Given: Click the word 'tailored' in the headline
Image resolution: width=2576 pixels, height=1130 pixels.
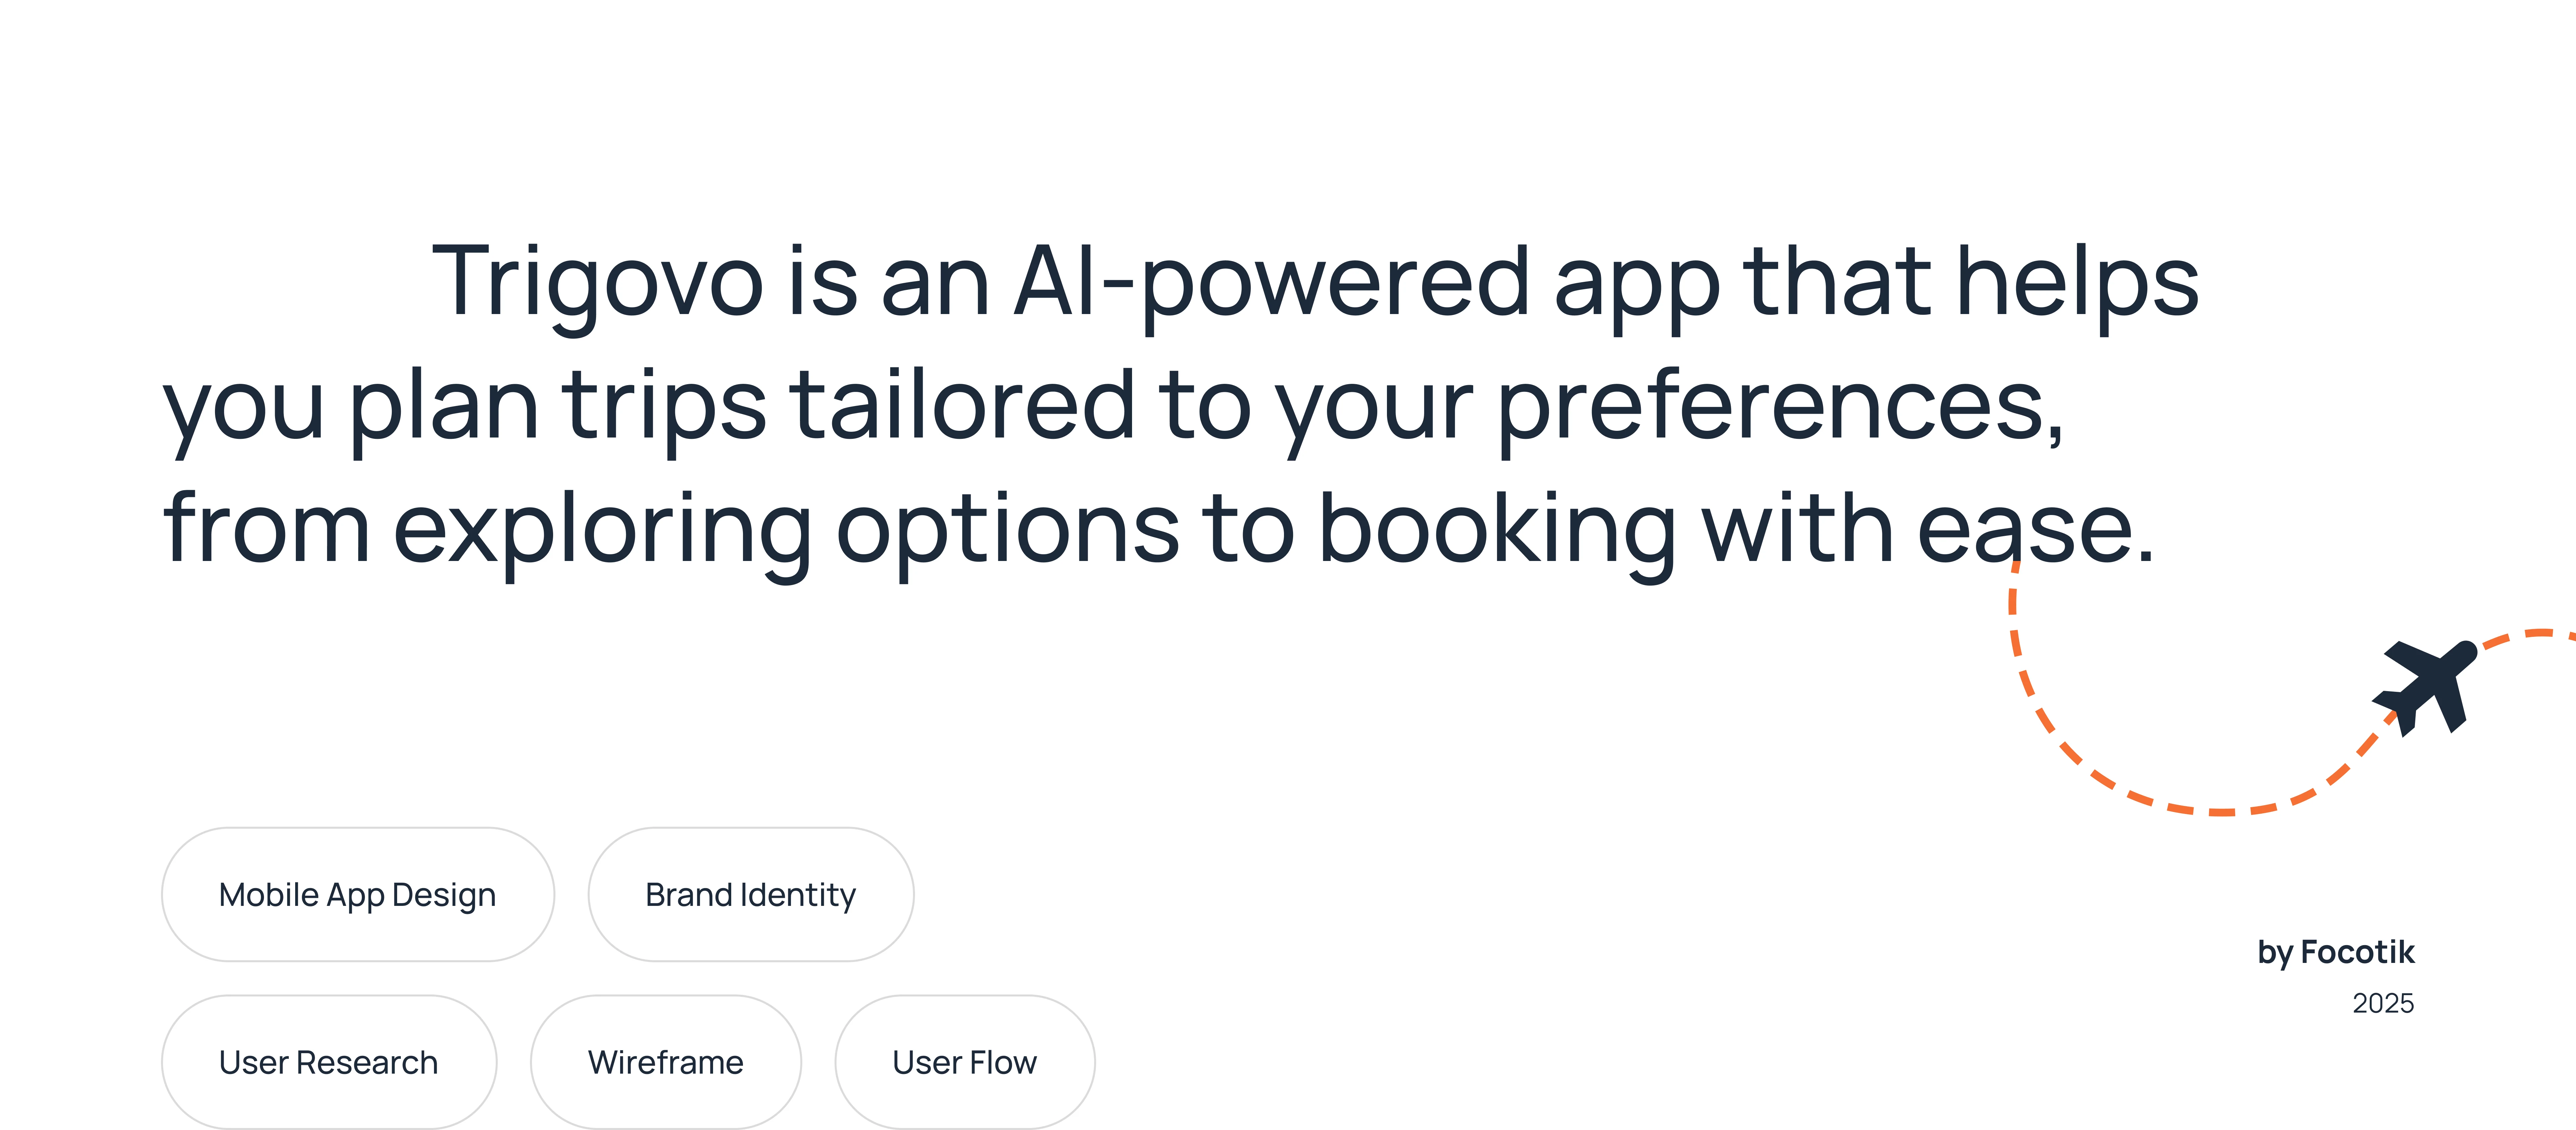Looking at the screenshot, I should [x=962, y=406].
